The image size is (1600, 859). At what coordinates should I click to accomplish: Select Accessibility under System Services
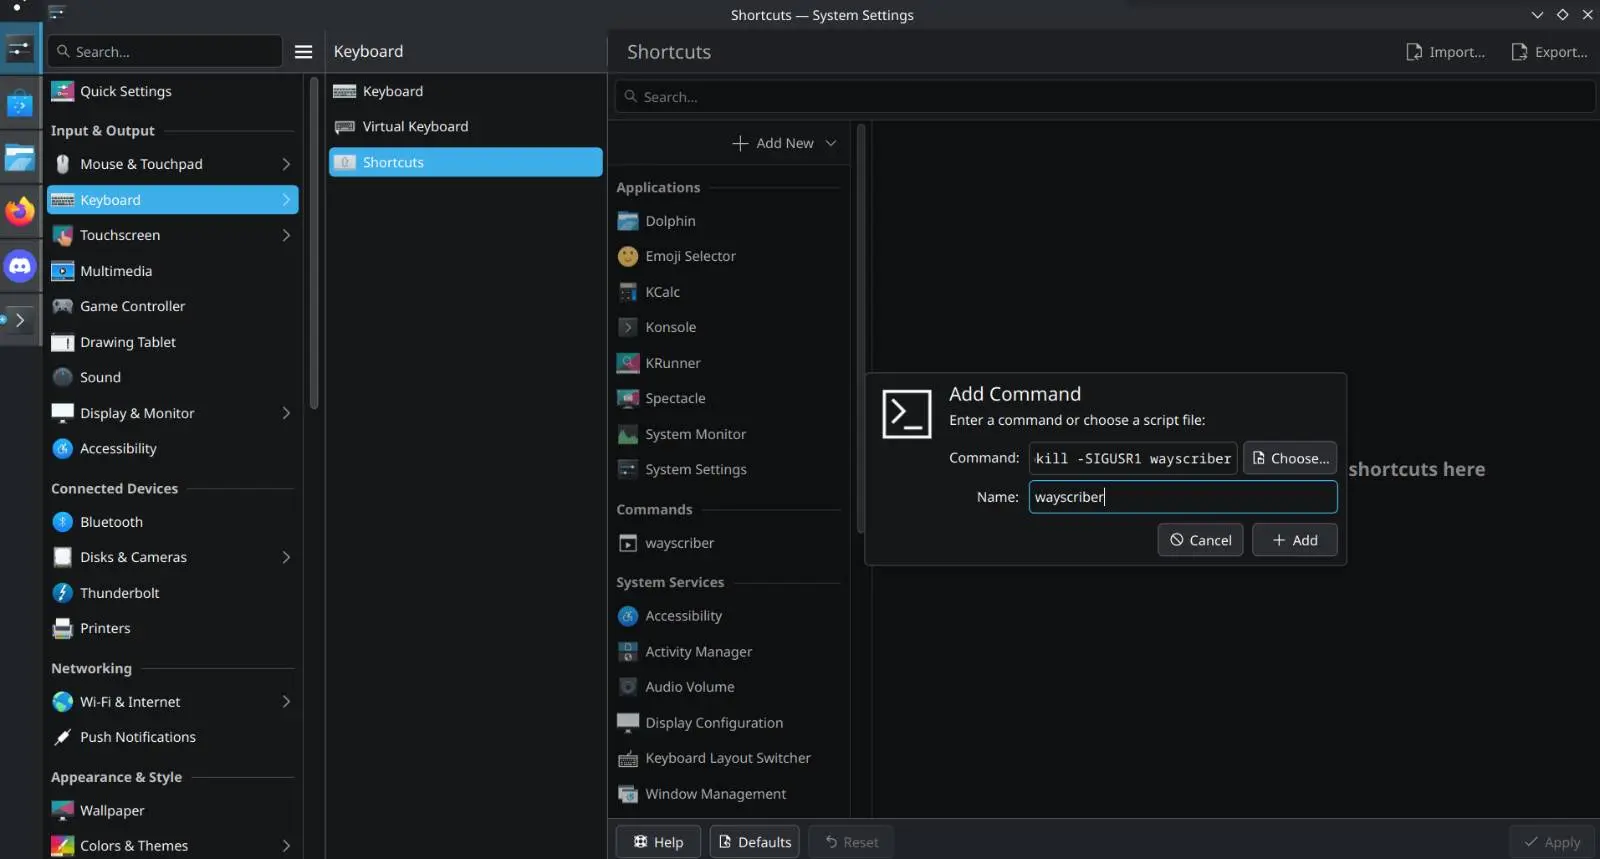729,616
